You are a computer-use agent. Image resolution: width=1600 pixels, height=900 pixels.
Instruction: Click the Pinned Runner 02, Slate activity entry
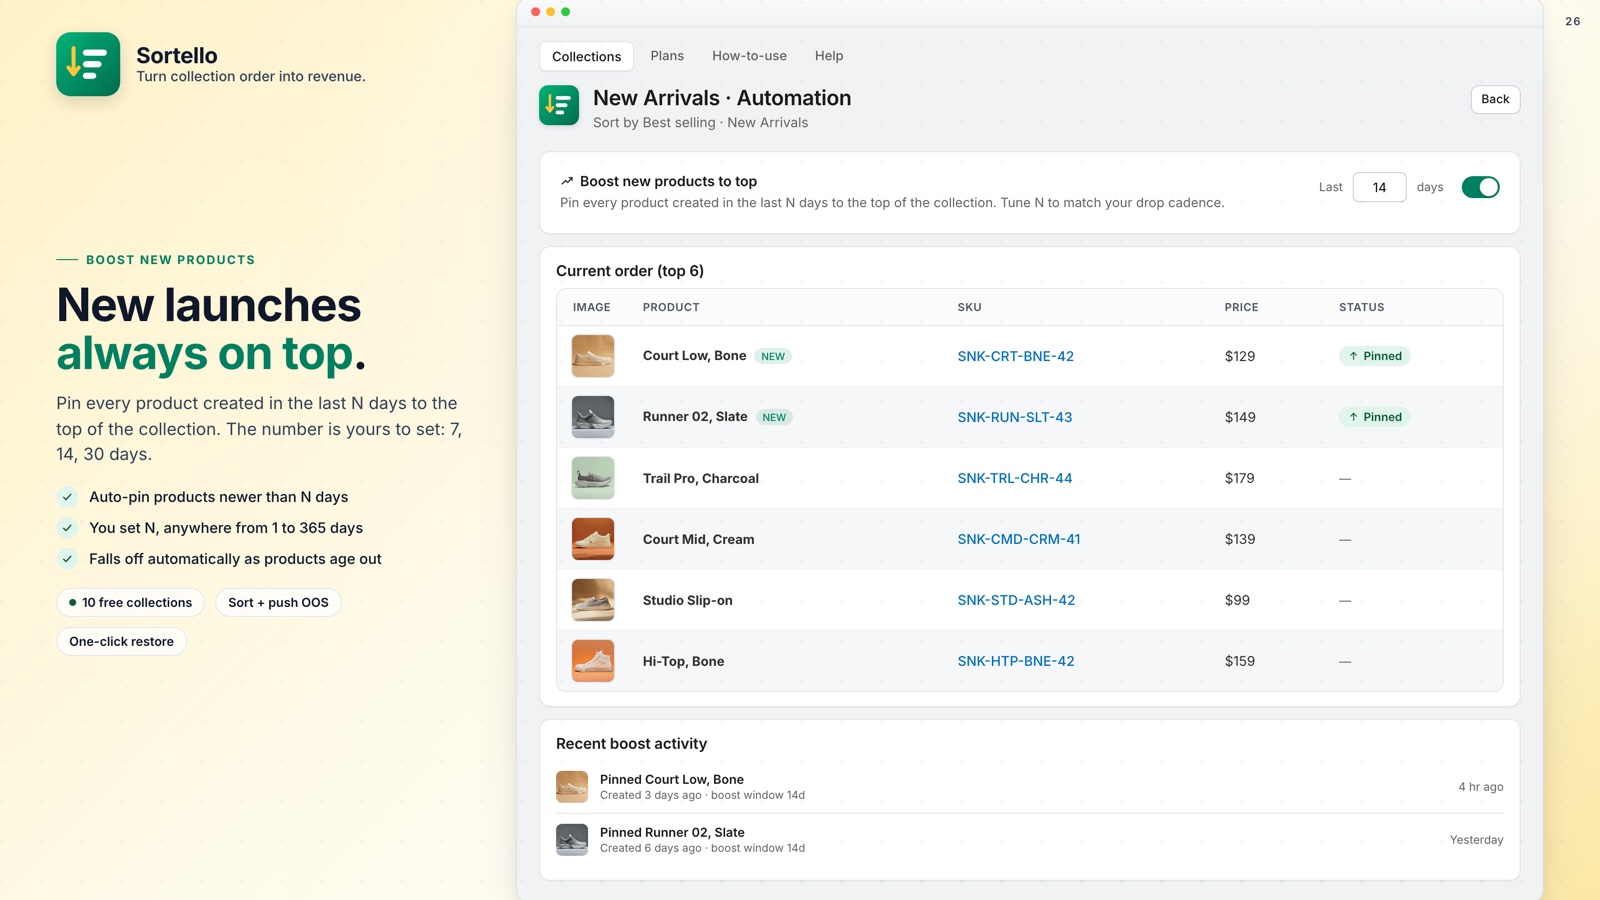(1029, 840)
